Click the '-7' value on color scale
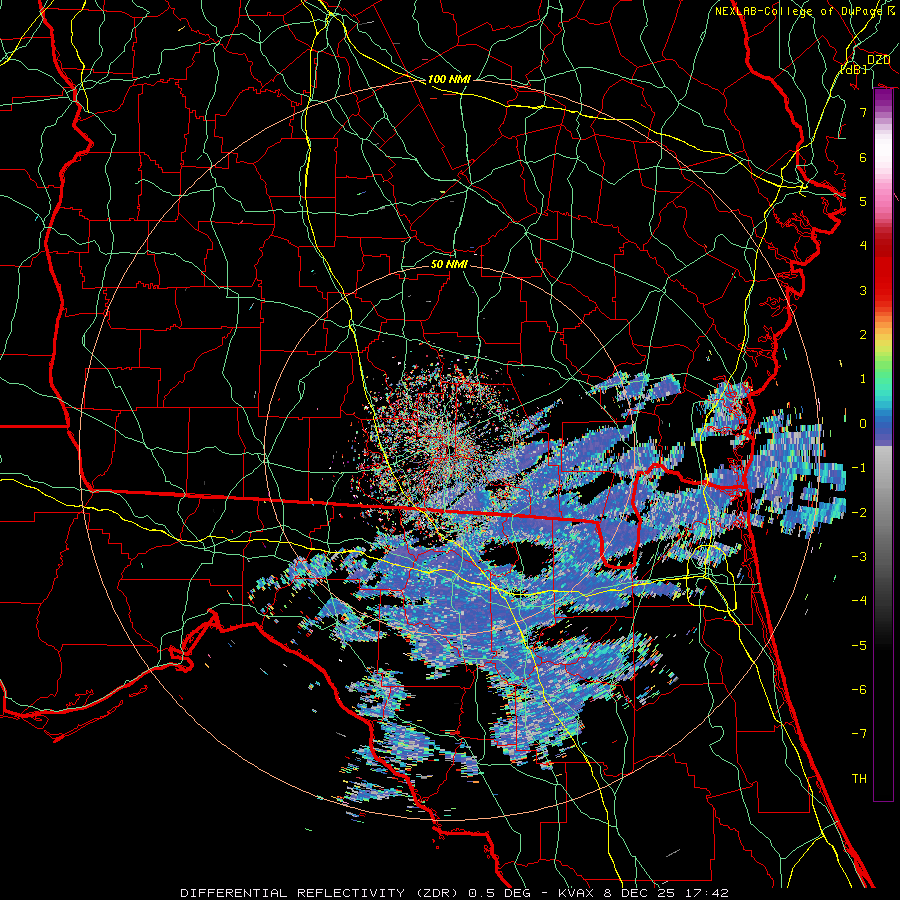This screenshot has width=900, height=900. pyautogui.click(x=859, y=734)
